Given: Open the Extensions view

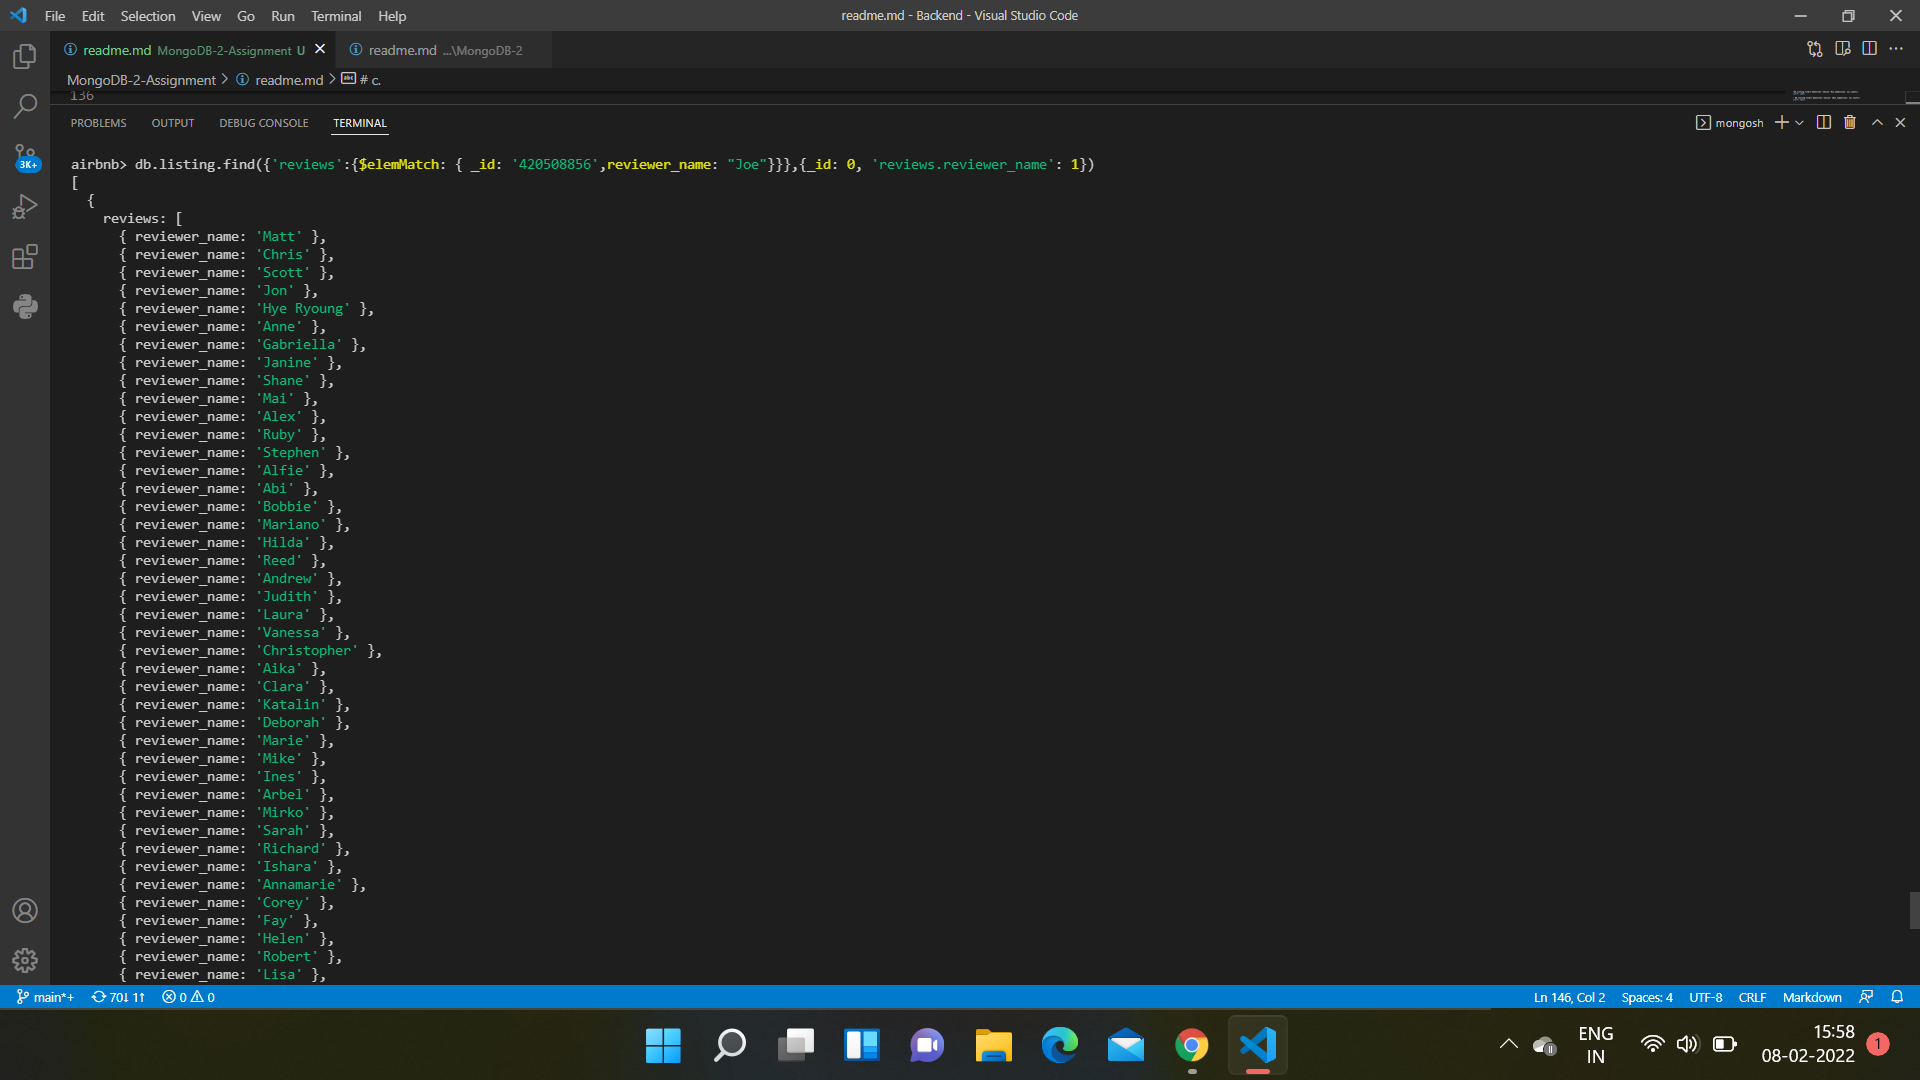Looking at the screenshot, I should click(x=25, y=257).
